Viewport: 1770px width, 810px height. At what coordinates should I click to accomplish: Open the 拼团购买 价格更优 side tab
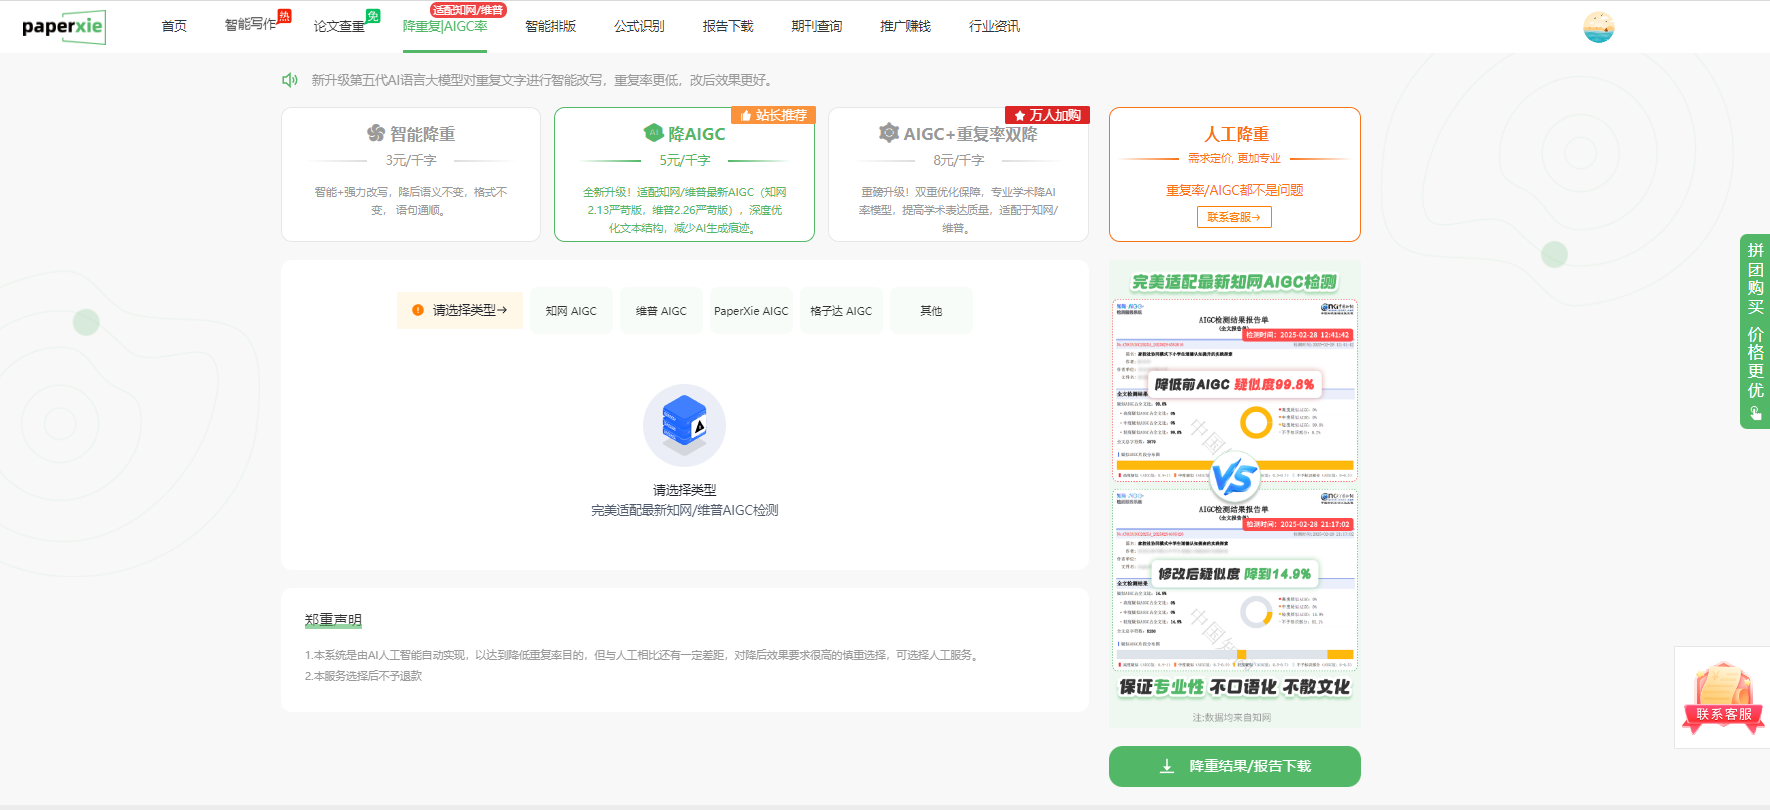(1755, 331)
